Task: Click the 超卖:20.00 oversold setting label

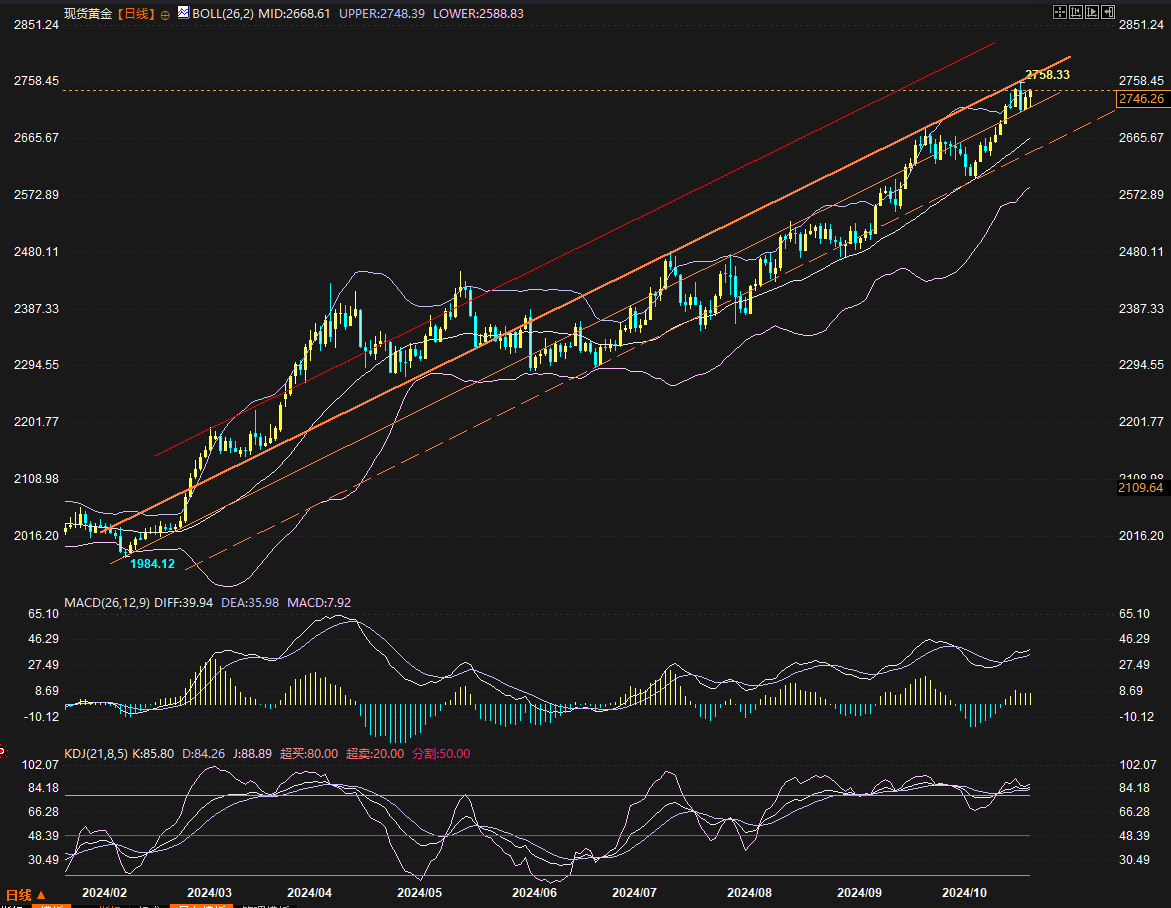Action: [x=375, y=754]
